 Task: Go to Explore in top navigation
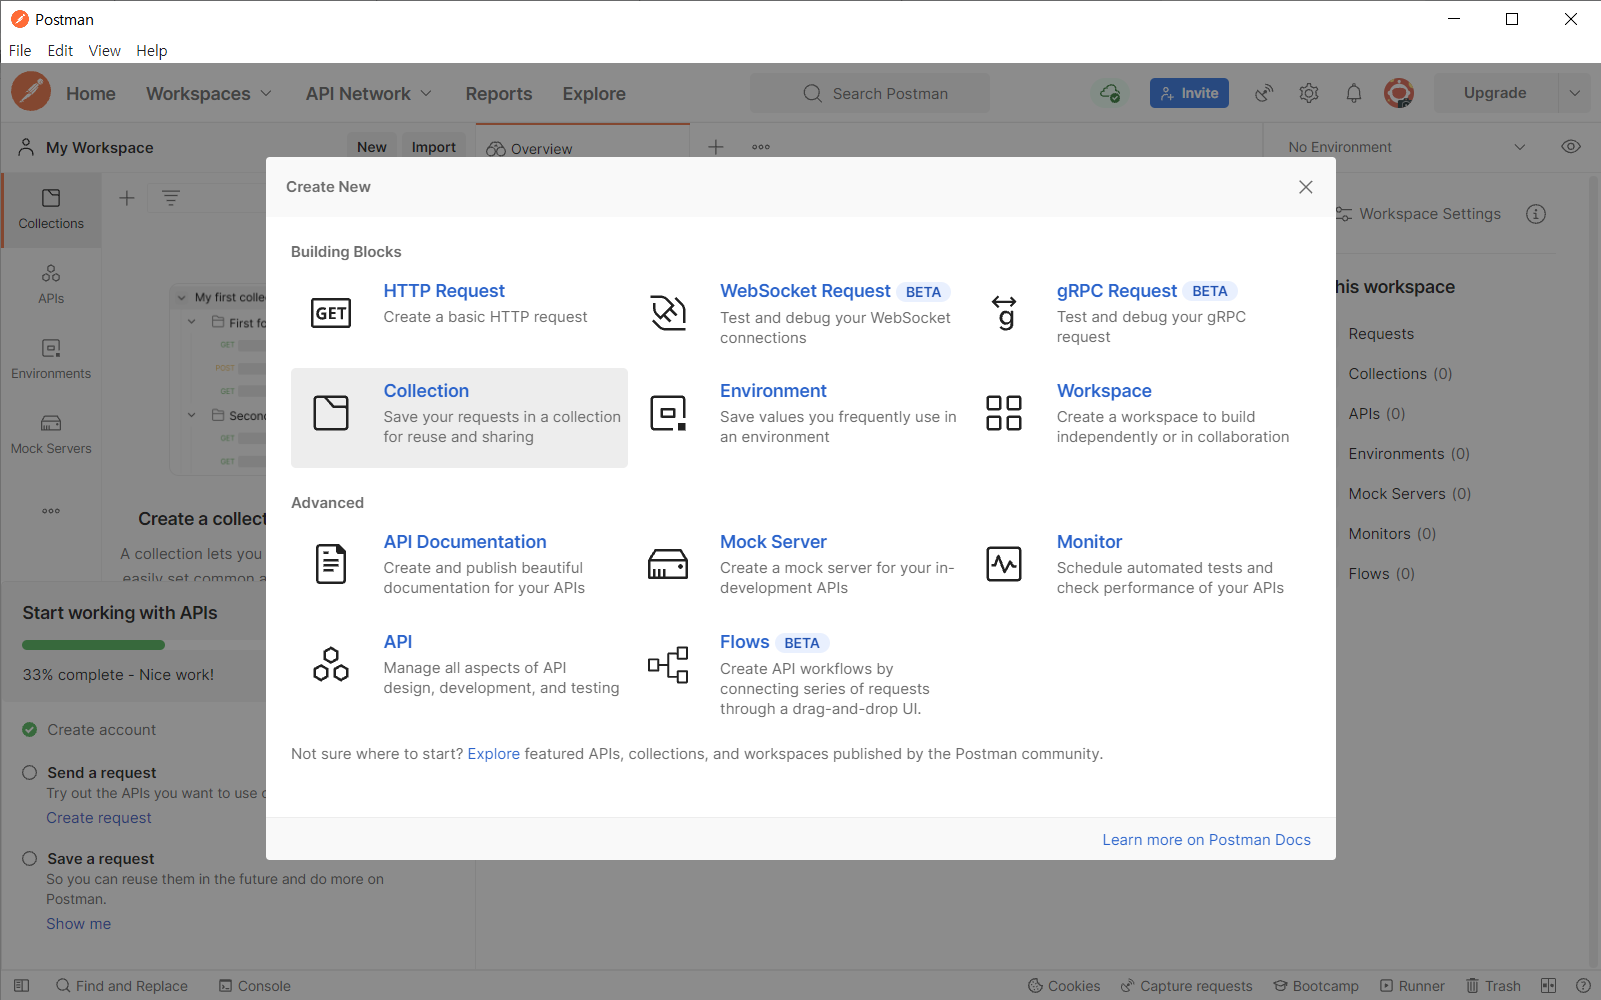point(594,93)
